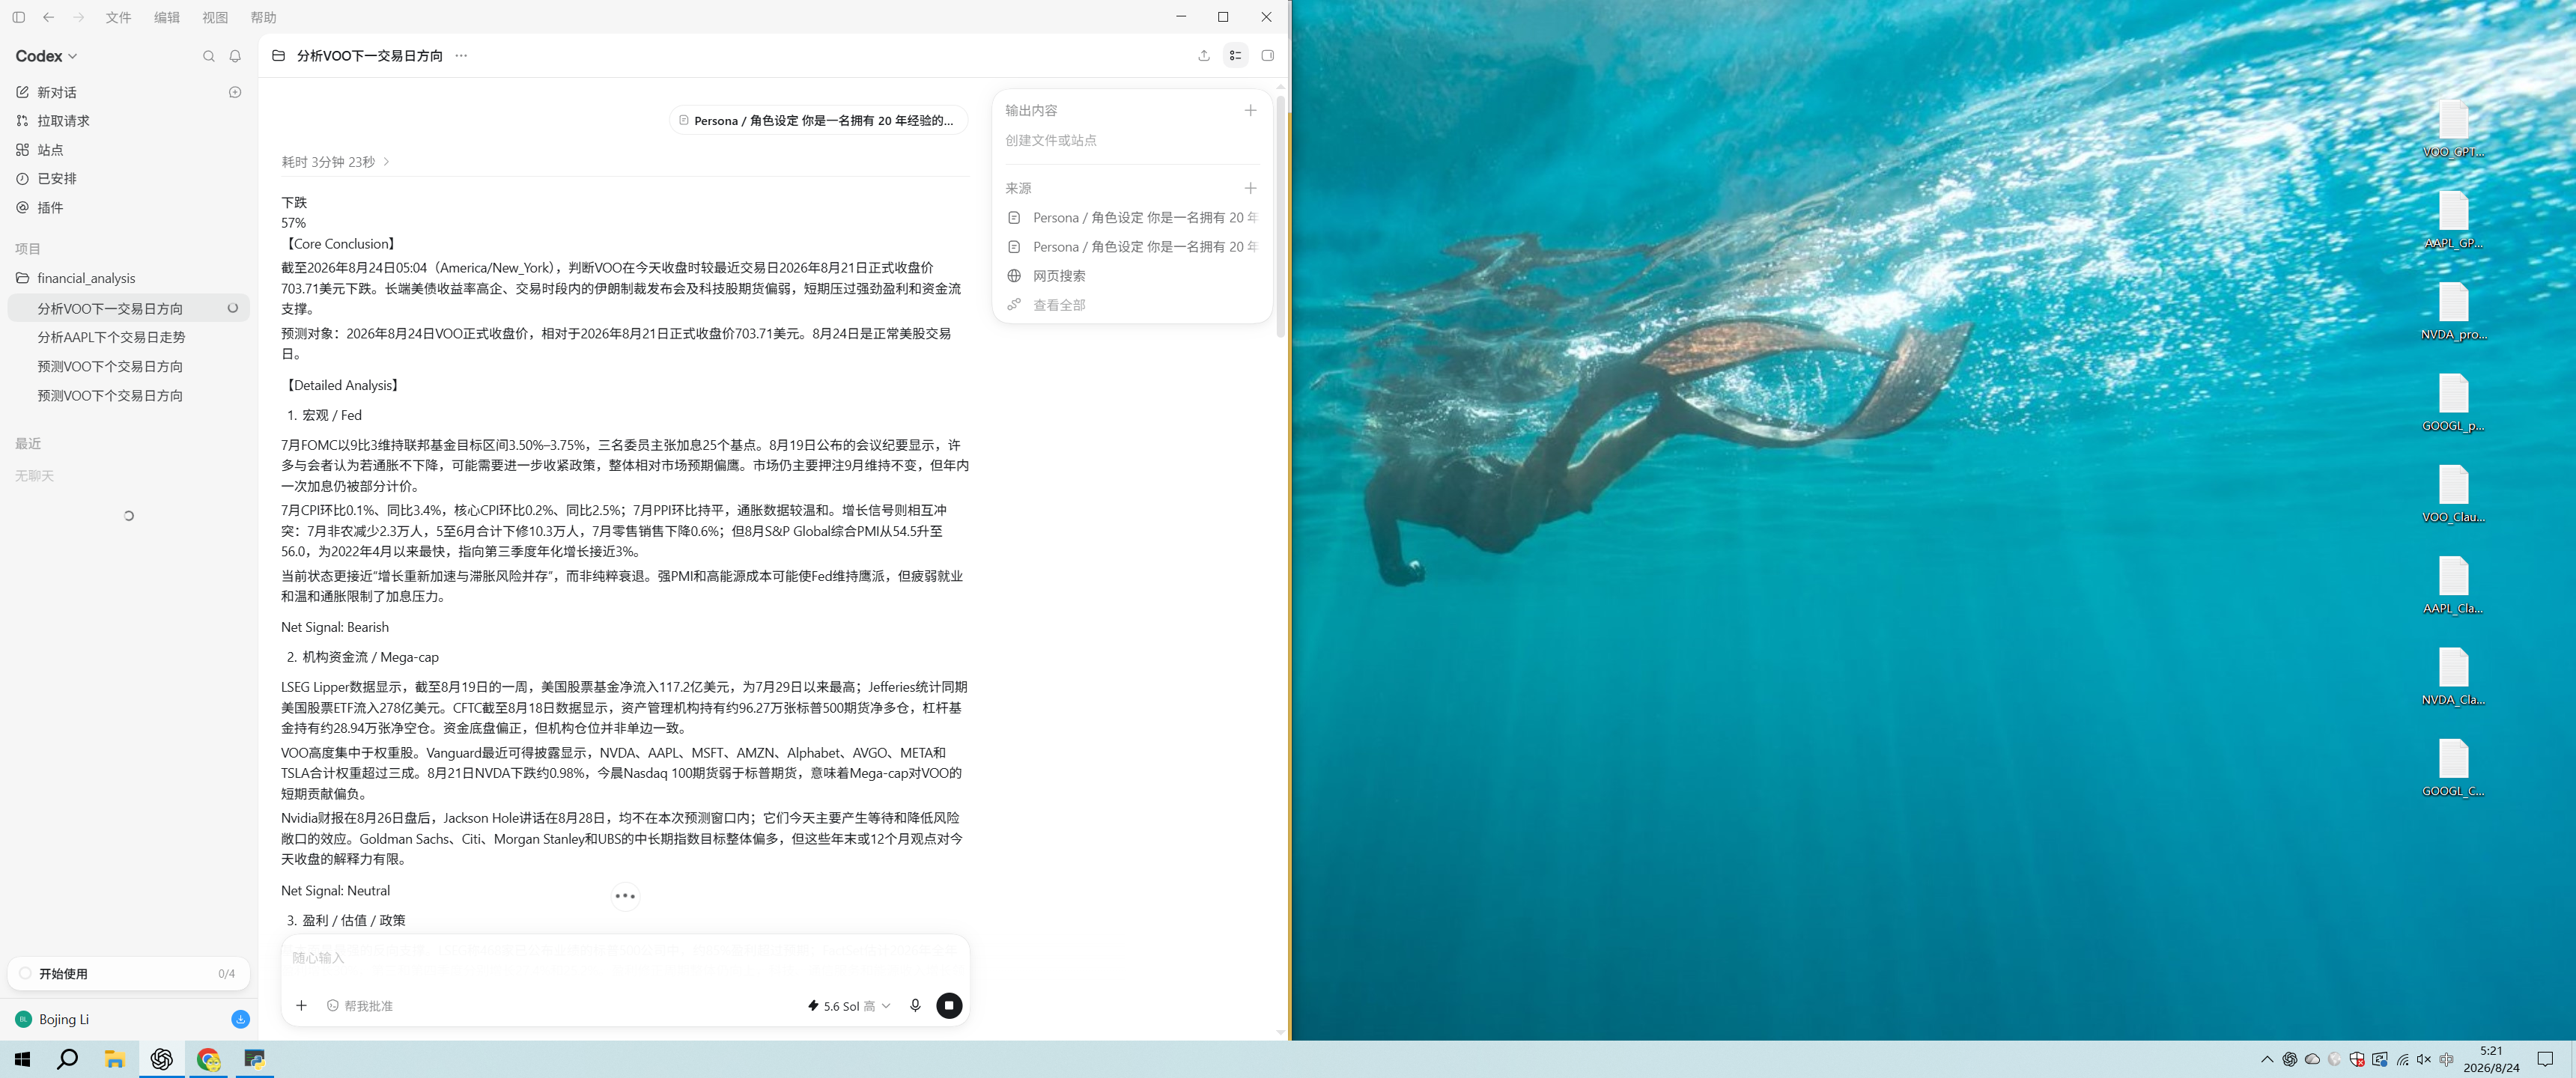The width and height of the screenshot is (2576, 1078).
Task: Select the VOO_GPT desktop file
Action: point(2453,129)
